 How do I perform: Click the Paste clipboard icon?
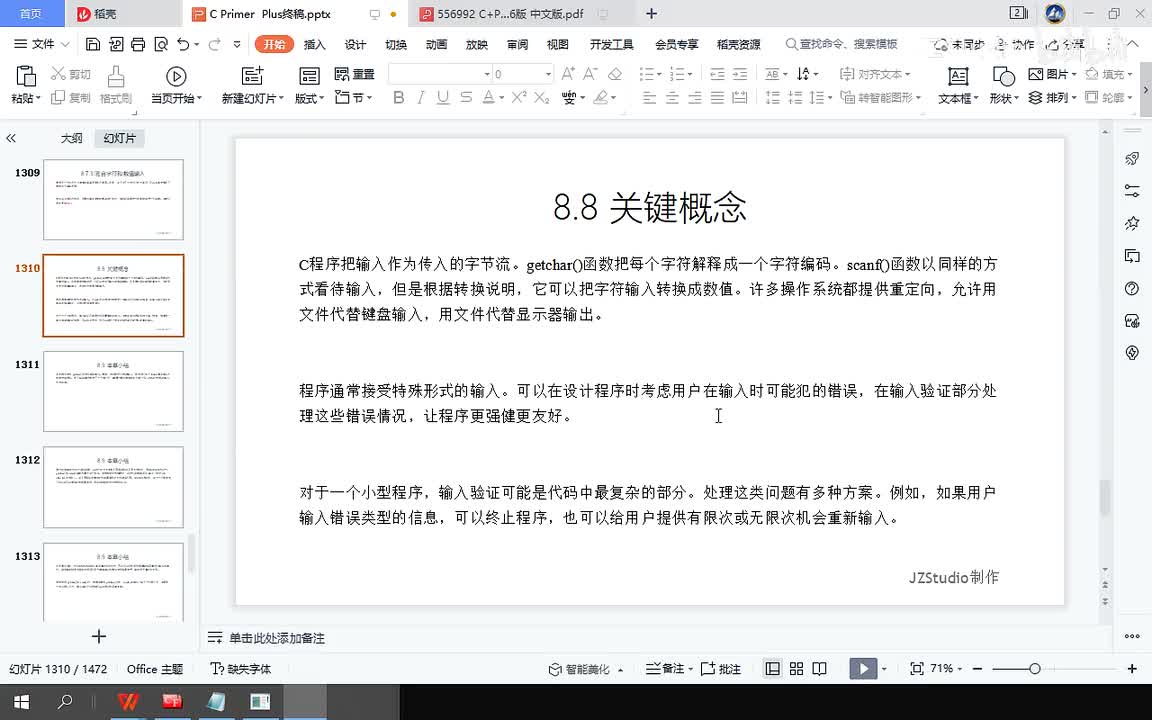tap(26, 76)
